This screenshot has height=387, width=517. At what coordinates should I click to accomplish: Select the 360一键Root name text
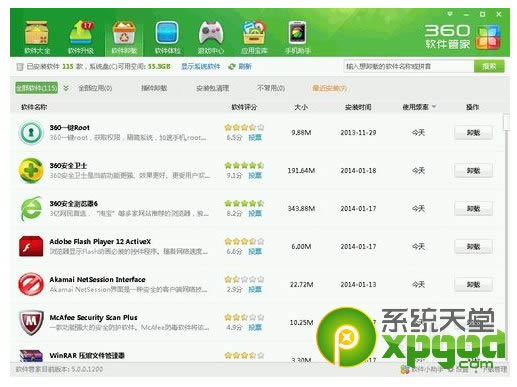[70, 128]
